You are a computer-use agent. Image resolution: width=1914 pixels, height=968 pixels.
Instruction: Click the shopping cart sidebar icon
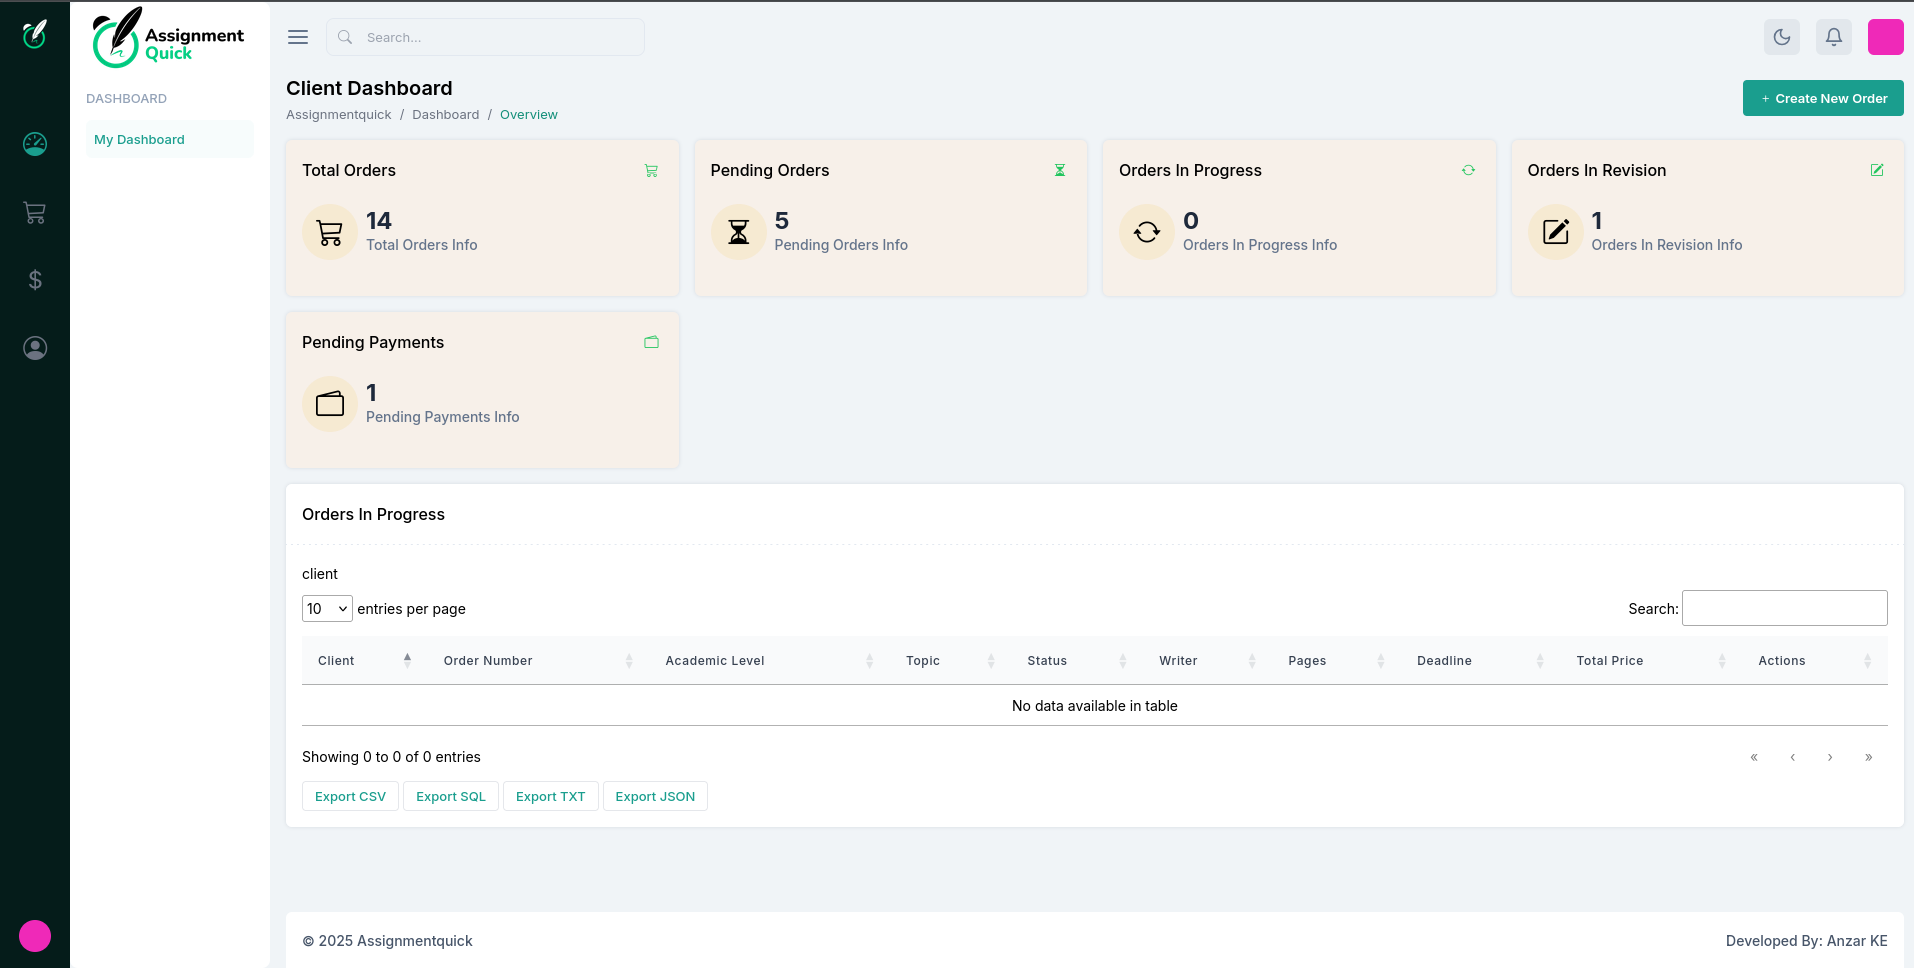[35, 212]
